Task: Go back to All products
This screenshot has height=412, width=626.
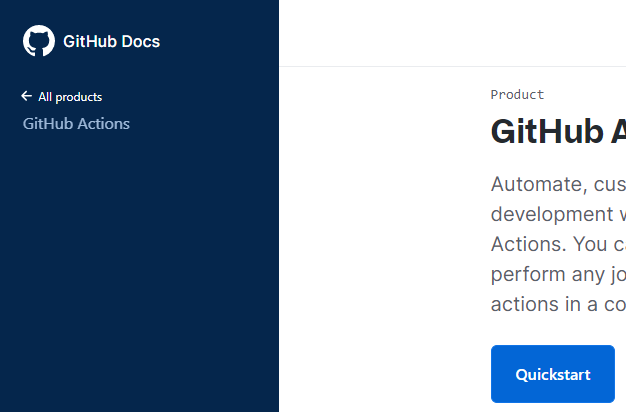Action: (x=70, y=97)
